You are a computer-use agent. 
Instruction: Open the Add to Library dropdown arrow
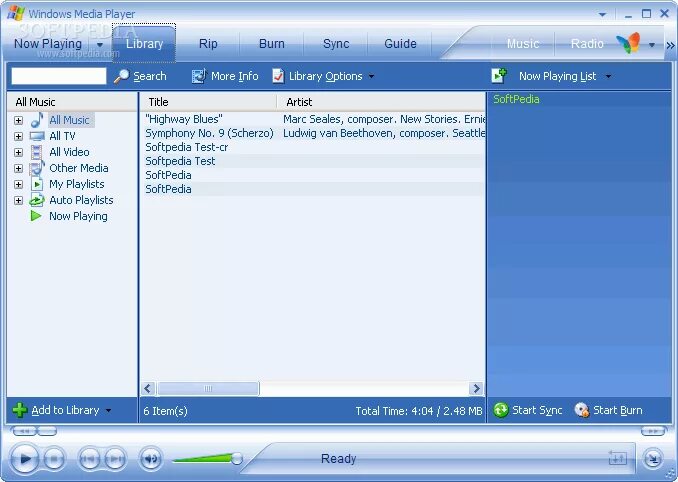[x=109, y=410]
